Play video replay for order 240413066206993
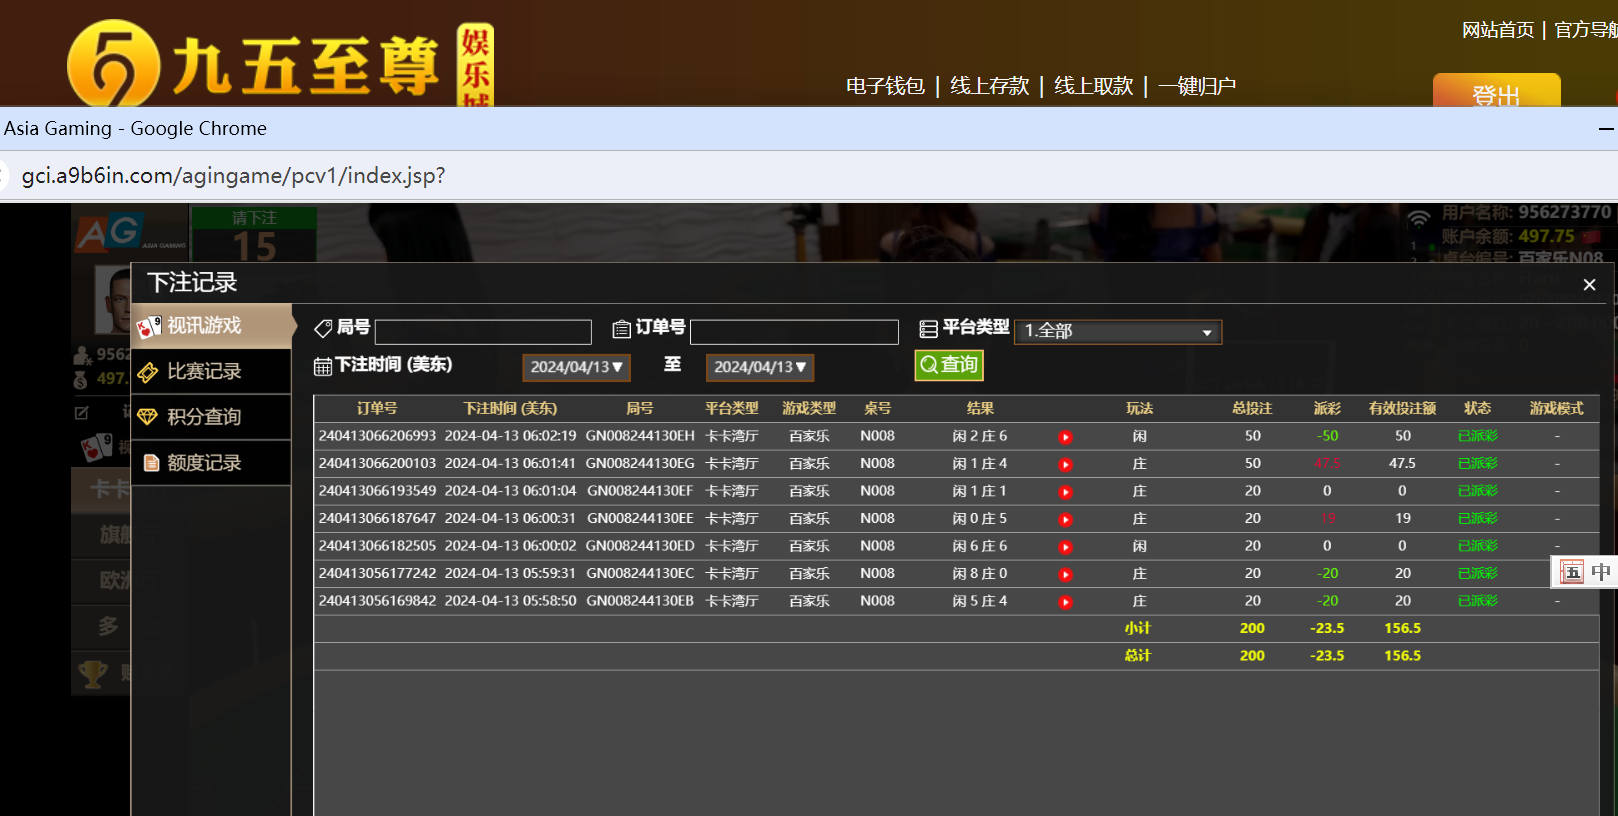This screenshot has height=816, width=1618. 1066,437
